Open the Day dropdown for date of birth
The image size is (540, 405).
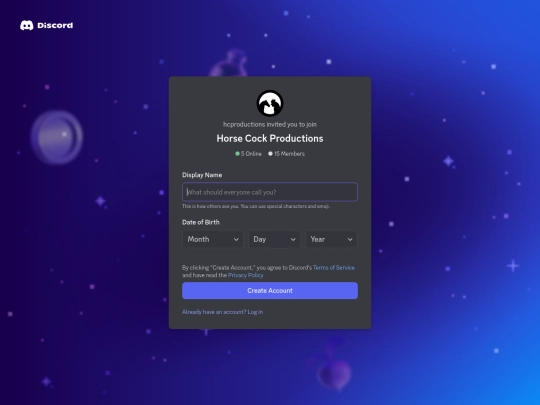274,239
